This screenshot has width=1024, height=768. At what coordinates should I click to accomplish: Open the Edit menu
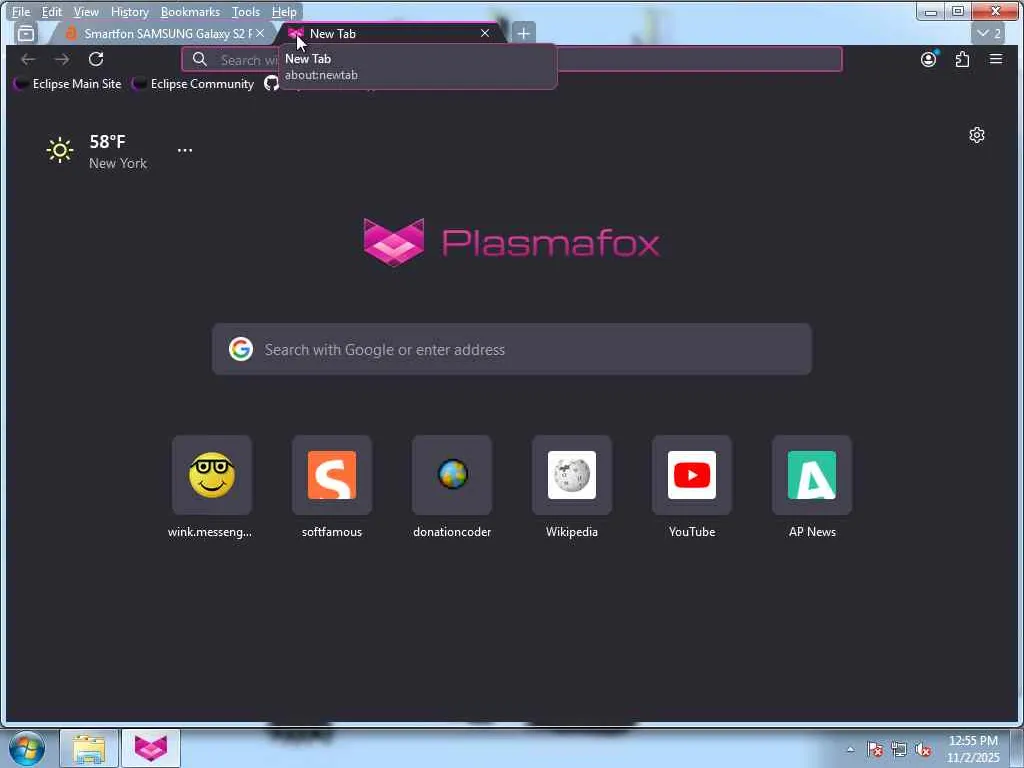click(52, 12)
